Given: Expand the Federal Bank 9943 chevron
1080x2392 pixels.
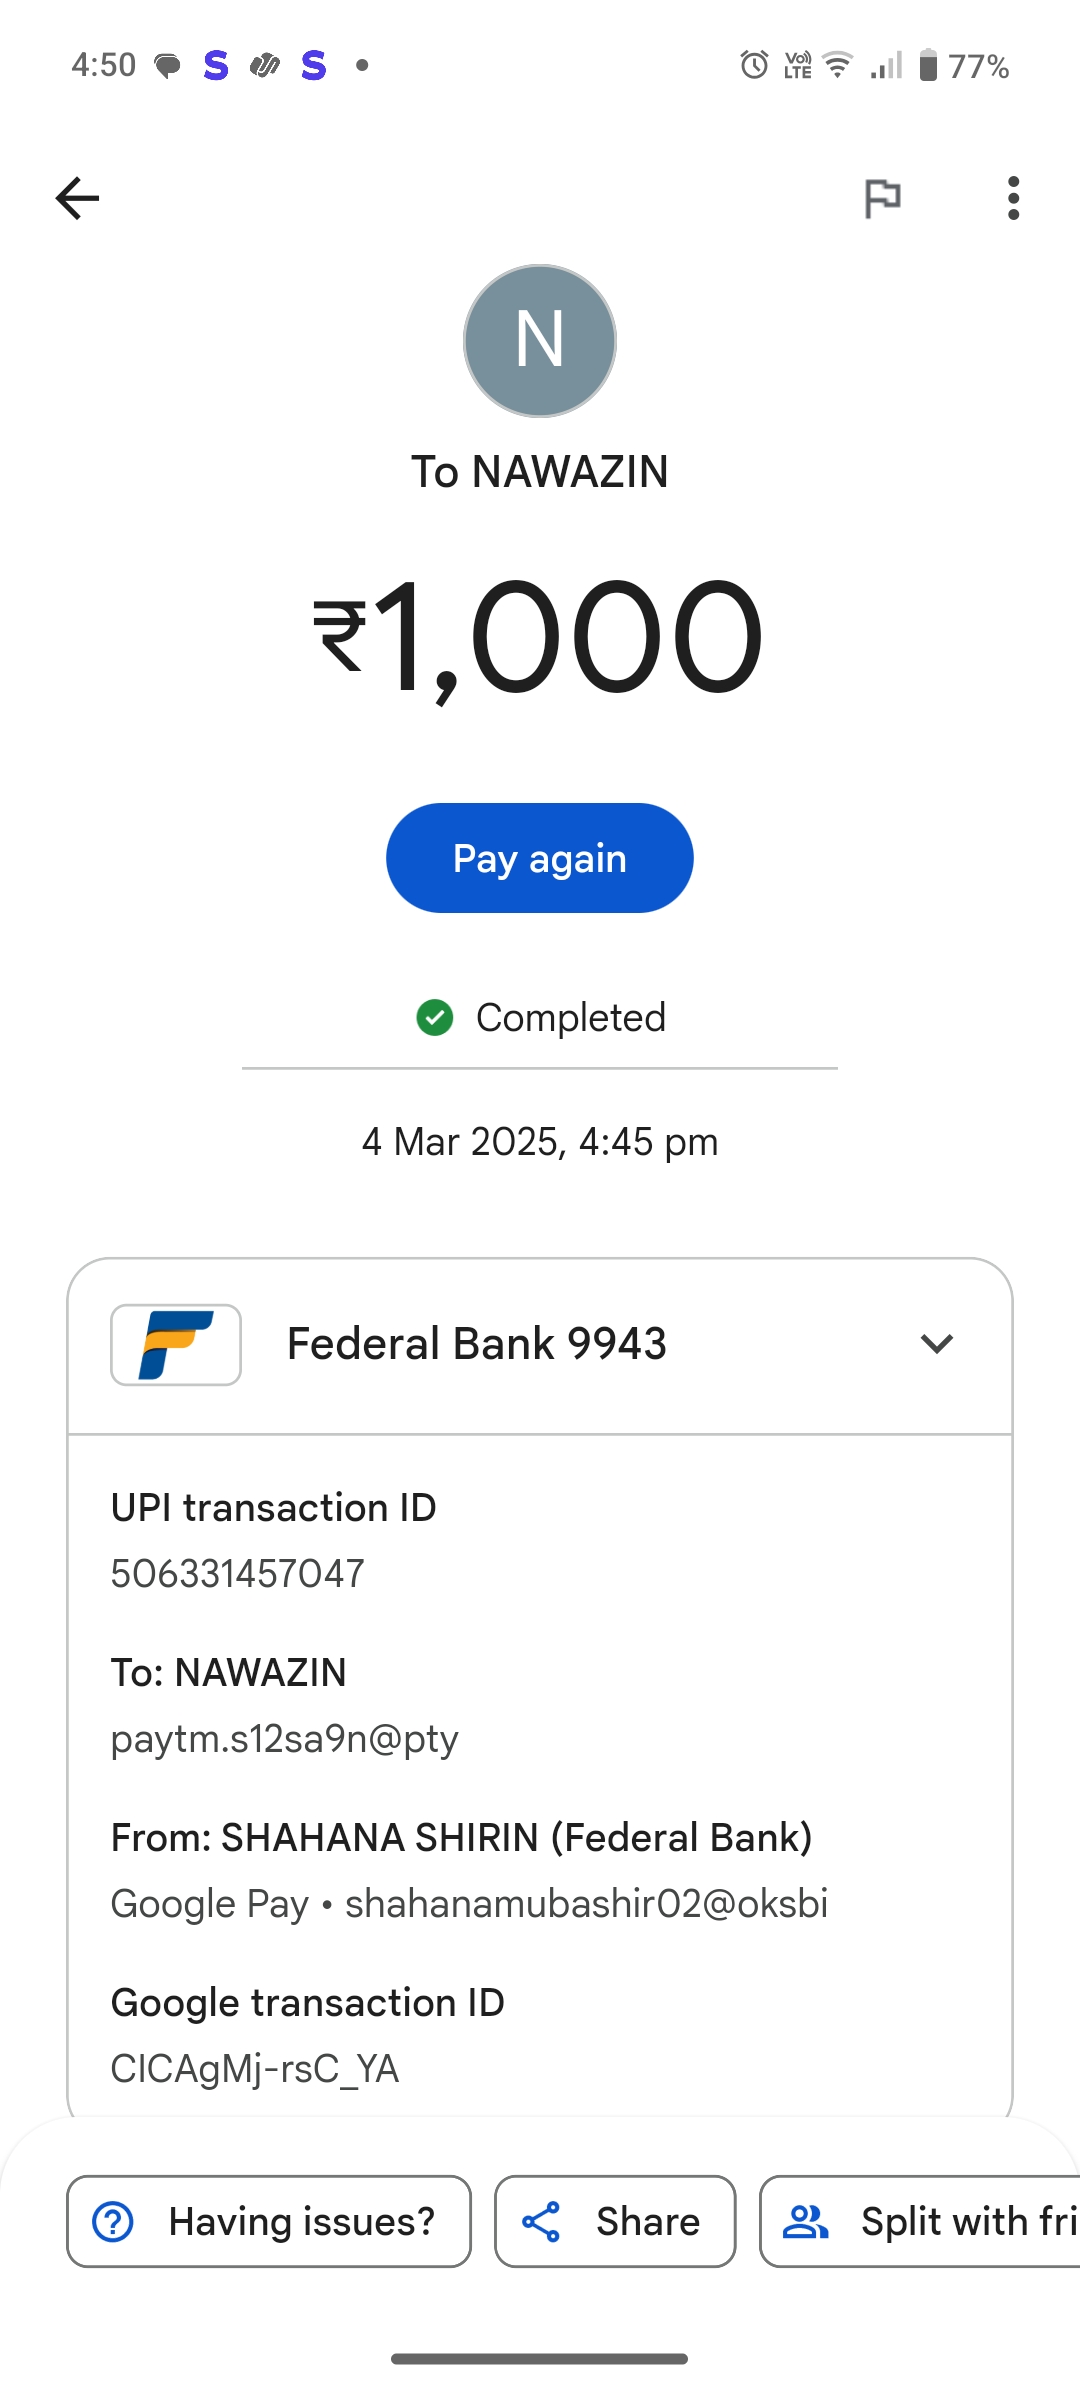Looking at the screenshot, I should point(936,1344).
